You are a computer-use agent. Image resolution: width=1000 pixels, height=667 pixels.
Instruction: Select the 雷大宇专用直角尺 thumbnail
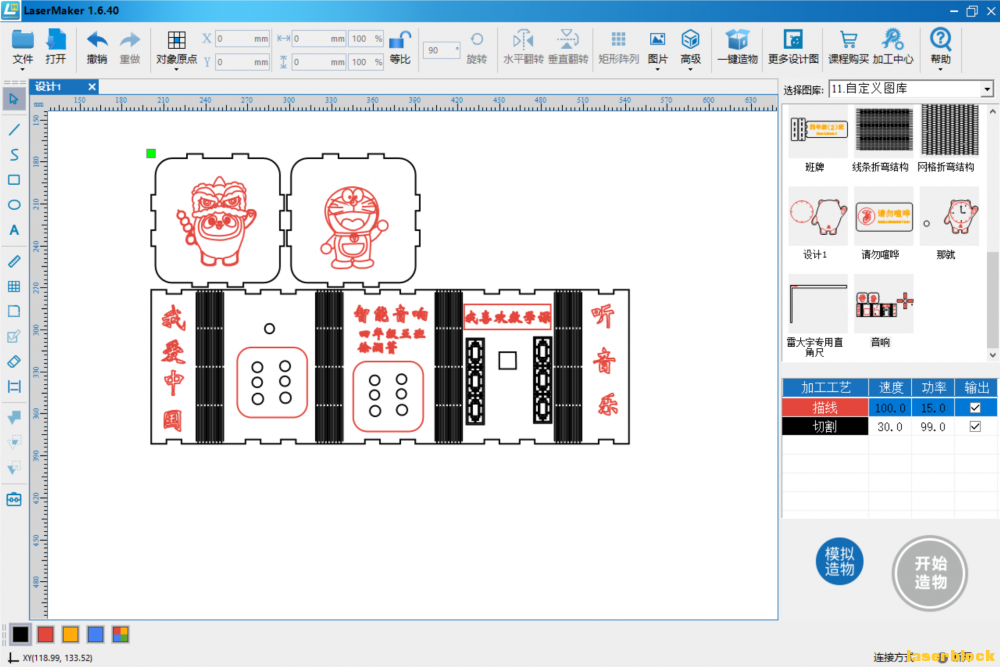pyautogui.click(x=818, y=304)
